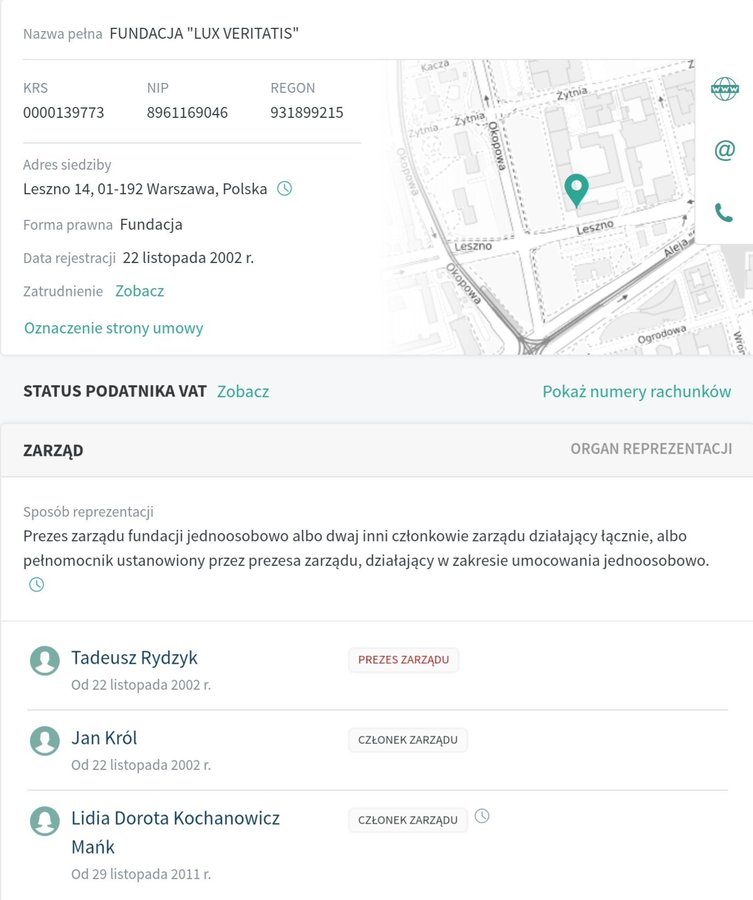Click Zobacz next to Status podatnika VAT
The height and width of the screenshot is (900, 753).
click(x=243, y=391)
